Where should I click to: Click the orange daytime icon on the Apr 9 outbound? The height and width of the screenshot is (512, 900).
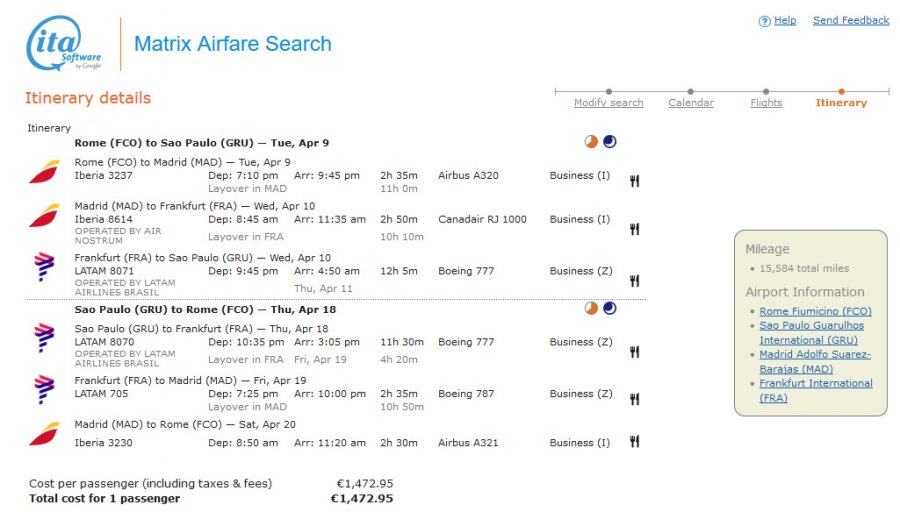pyautogui.click(x=591, y=142)
